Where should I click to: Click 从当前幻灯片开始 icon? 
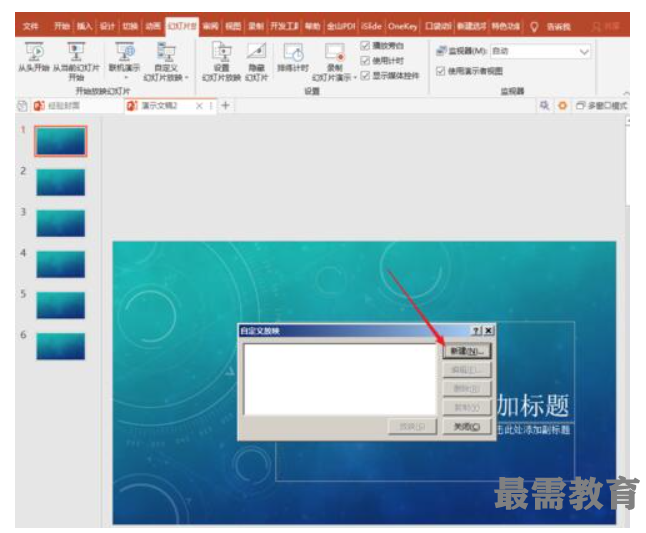[x=76, y=51]
